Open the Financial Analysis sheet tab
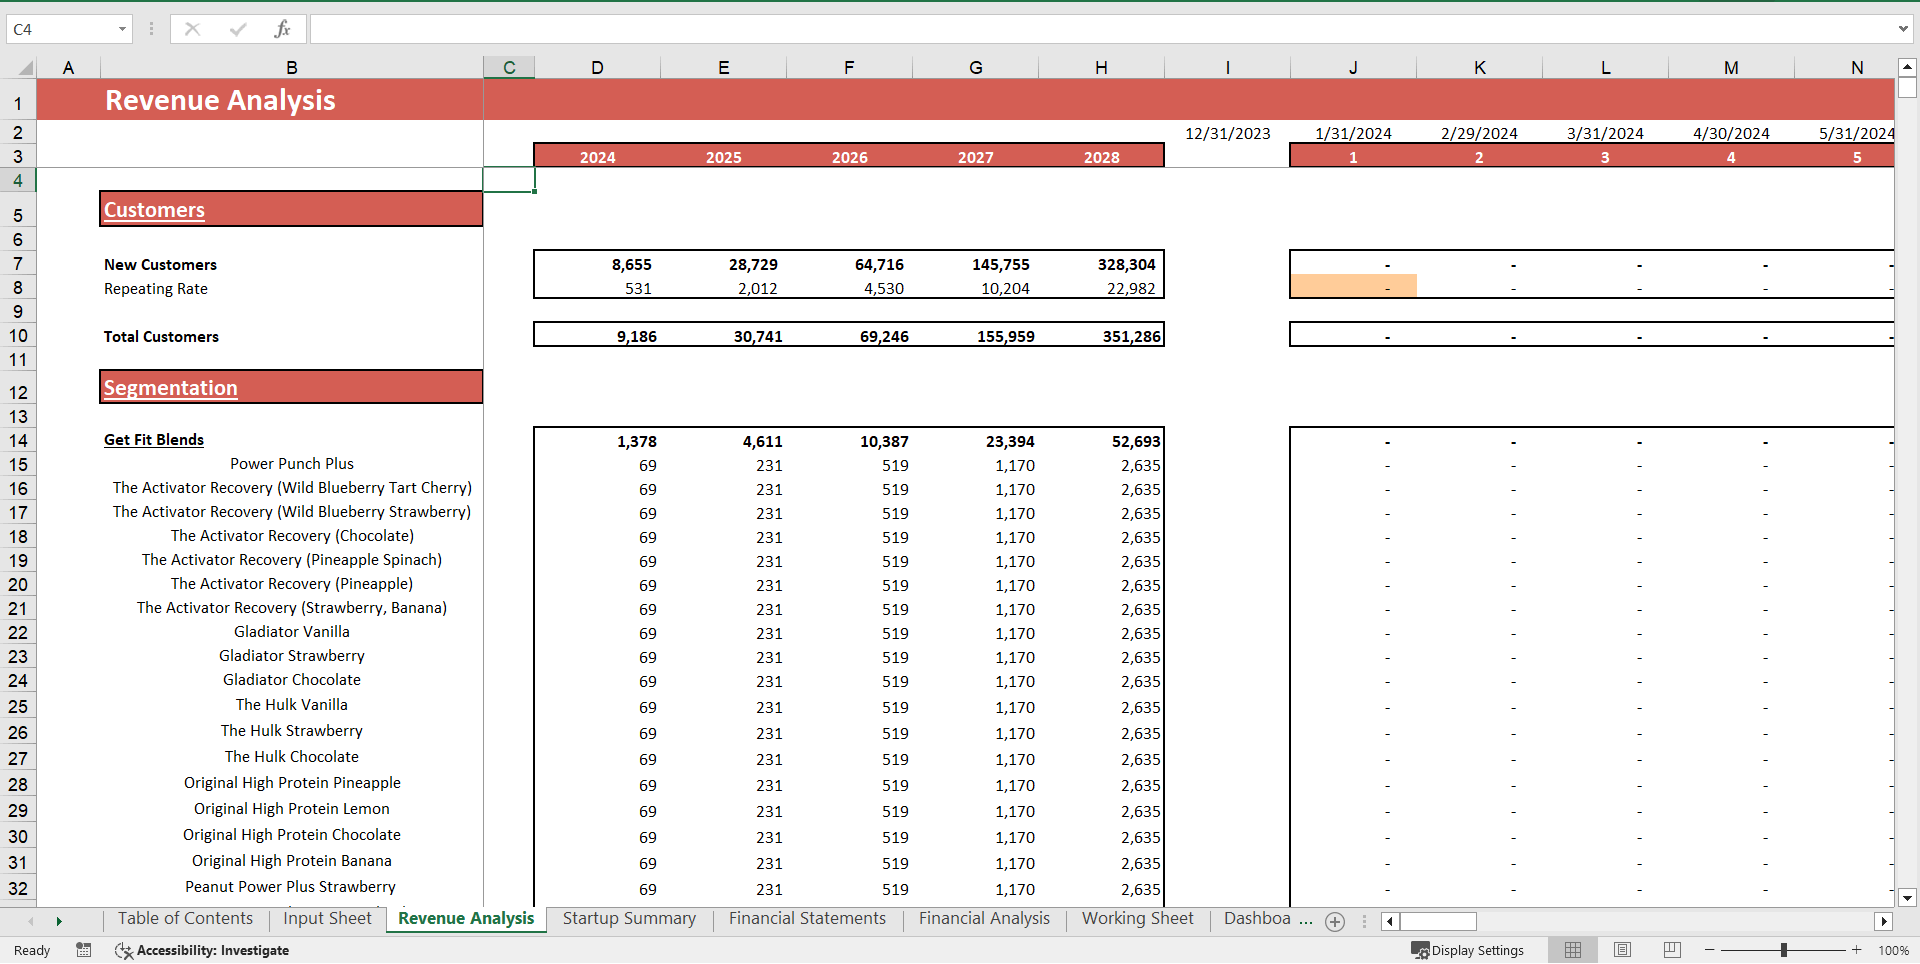Screen dimensions: 1920x964 pos(984,919)
